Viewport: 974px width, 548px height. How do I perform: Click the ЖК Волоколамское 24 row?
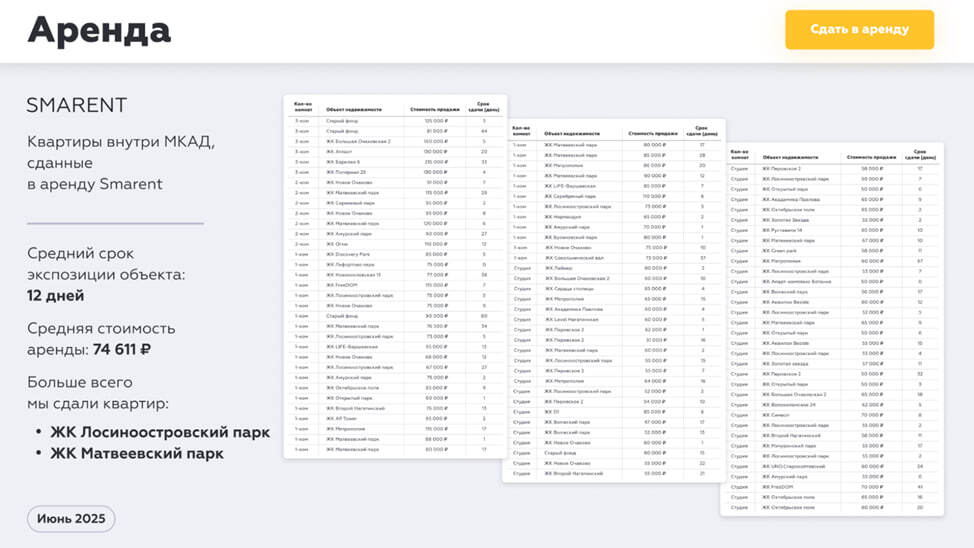click(x=832, y=404)
